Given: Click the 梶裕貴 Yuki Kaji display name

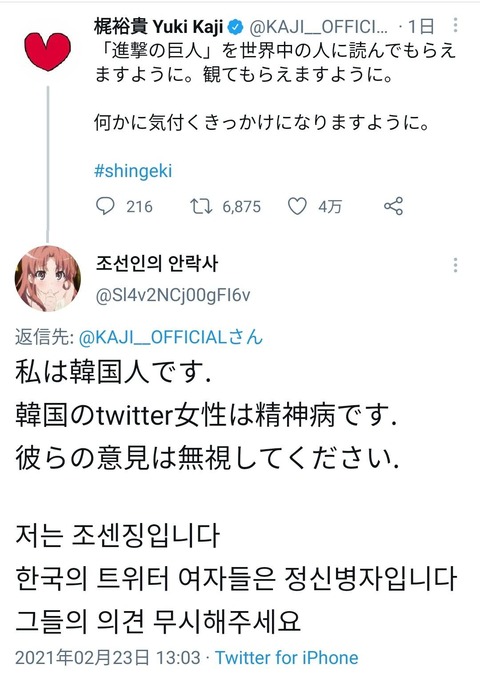Looking at the screenshot, I should pyautogui.click(x=159, y=27).
